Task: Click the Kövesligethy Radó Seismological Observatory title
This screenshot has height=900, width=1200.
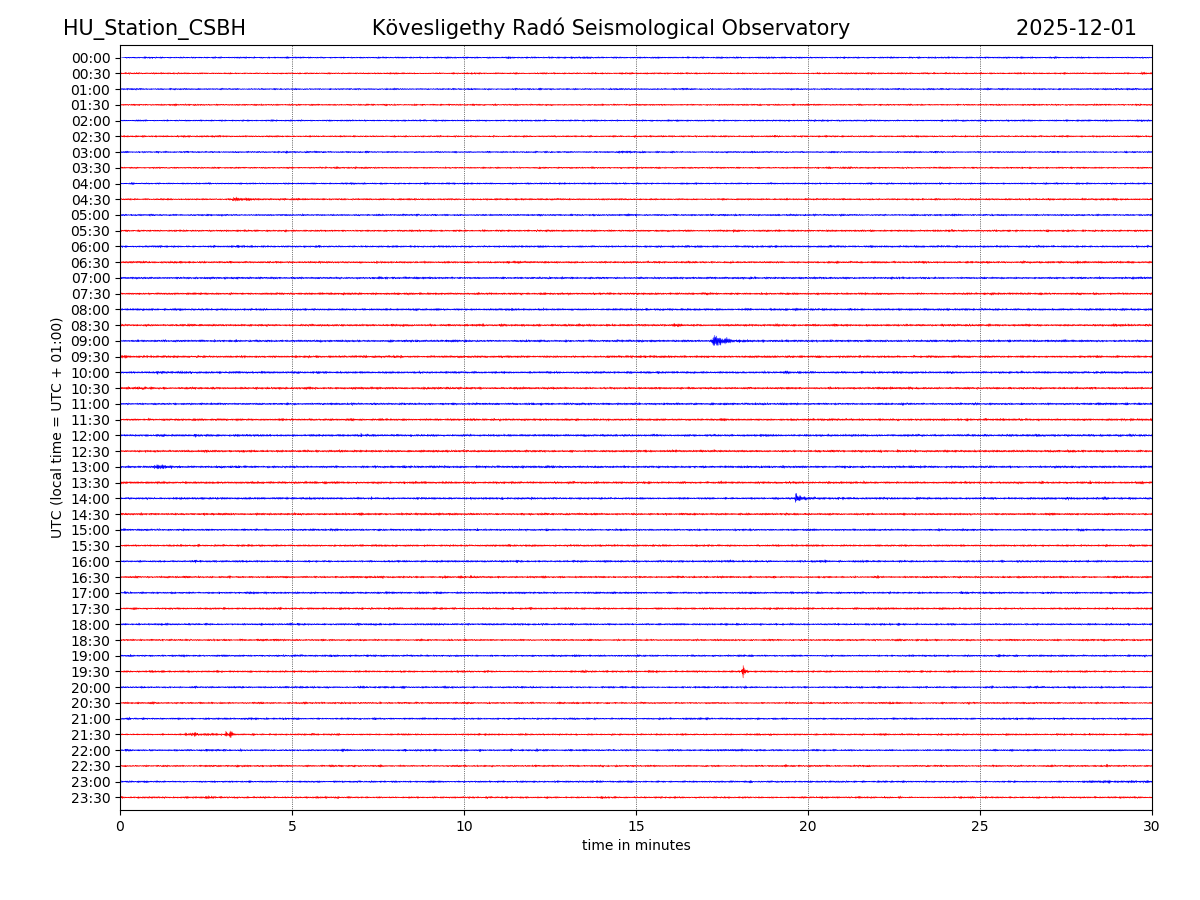Action: coord(610,28)
